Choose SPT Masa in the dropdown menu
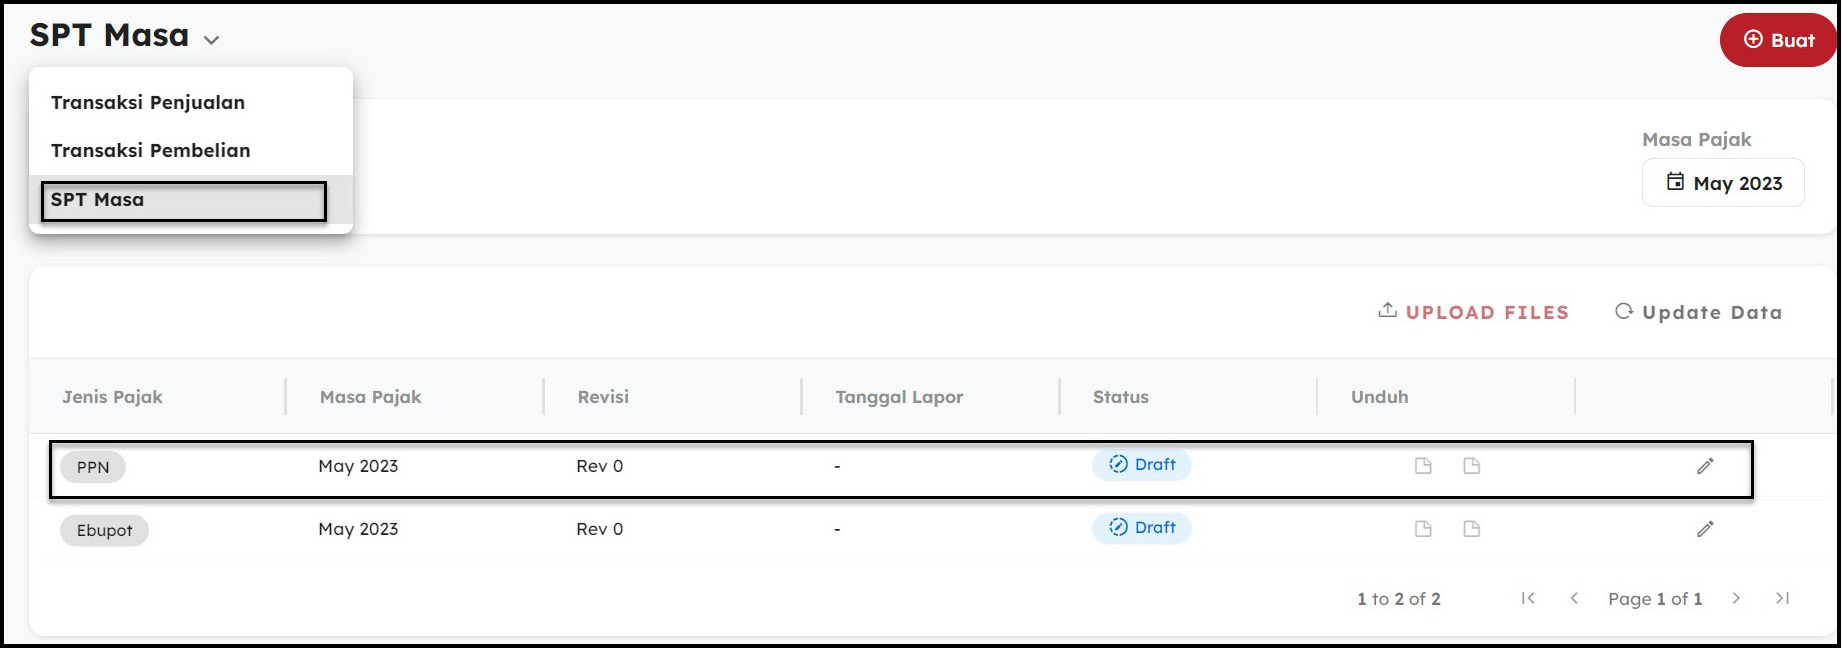Viewport: 1842px width, 648px height. pyautogui.click(x=98, y=200)
